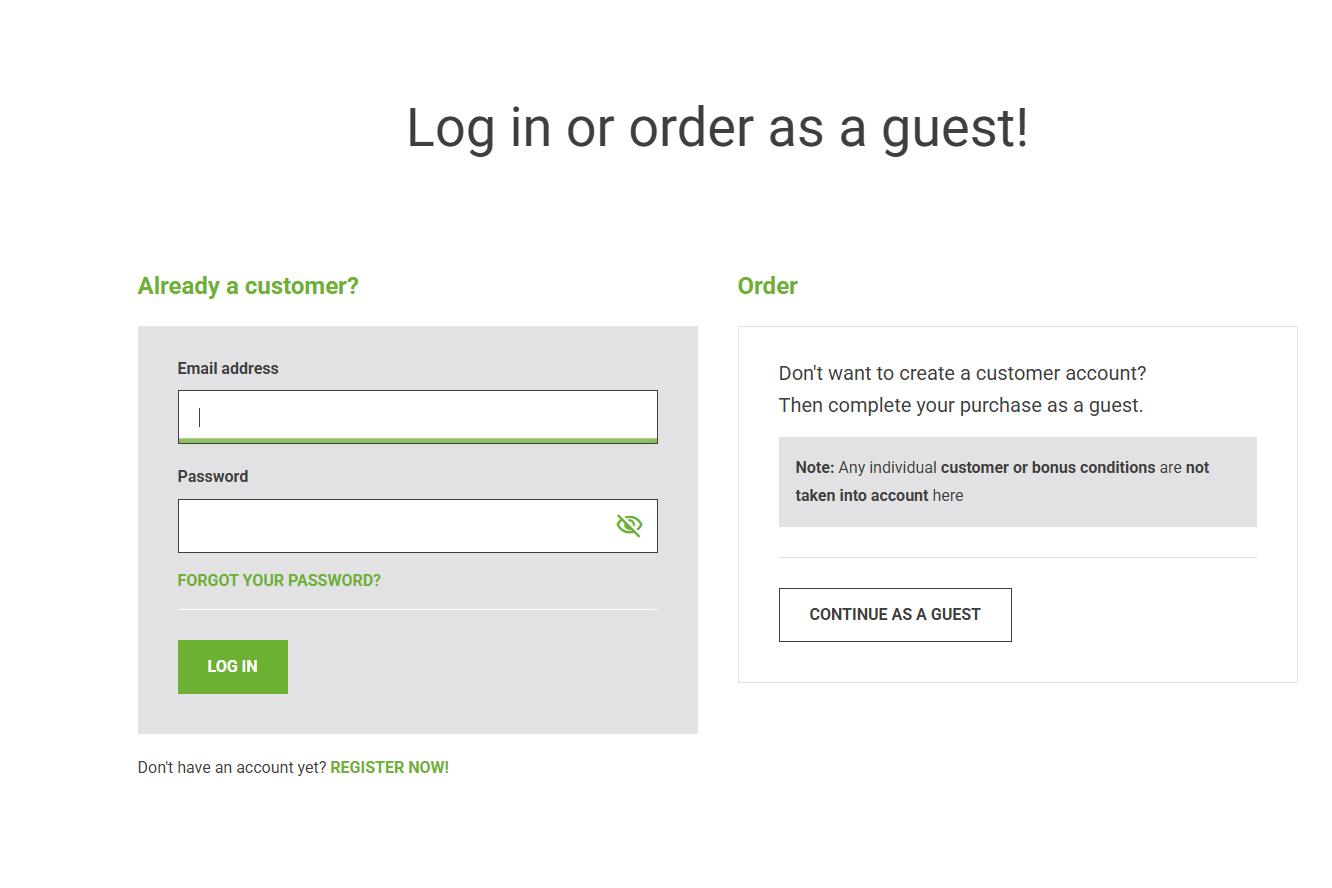Choose Continue as a Guest
This screenshot has height=888, width=1332.
pyautogui.click(x=895, y=615)
